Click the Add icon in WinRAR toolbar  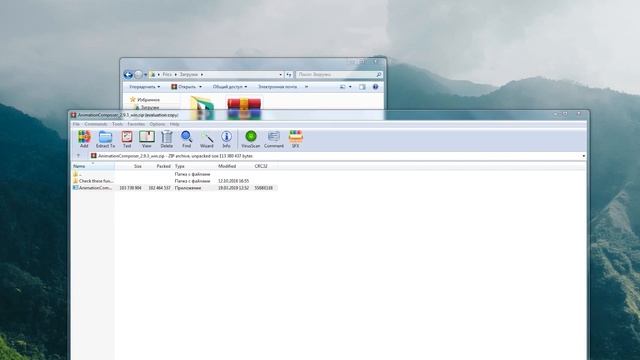(84, 139)
